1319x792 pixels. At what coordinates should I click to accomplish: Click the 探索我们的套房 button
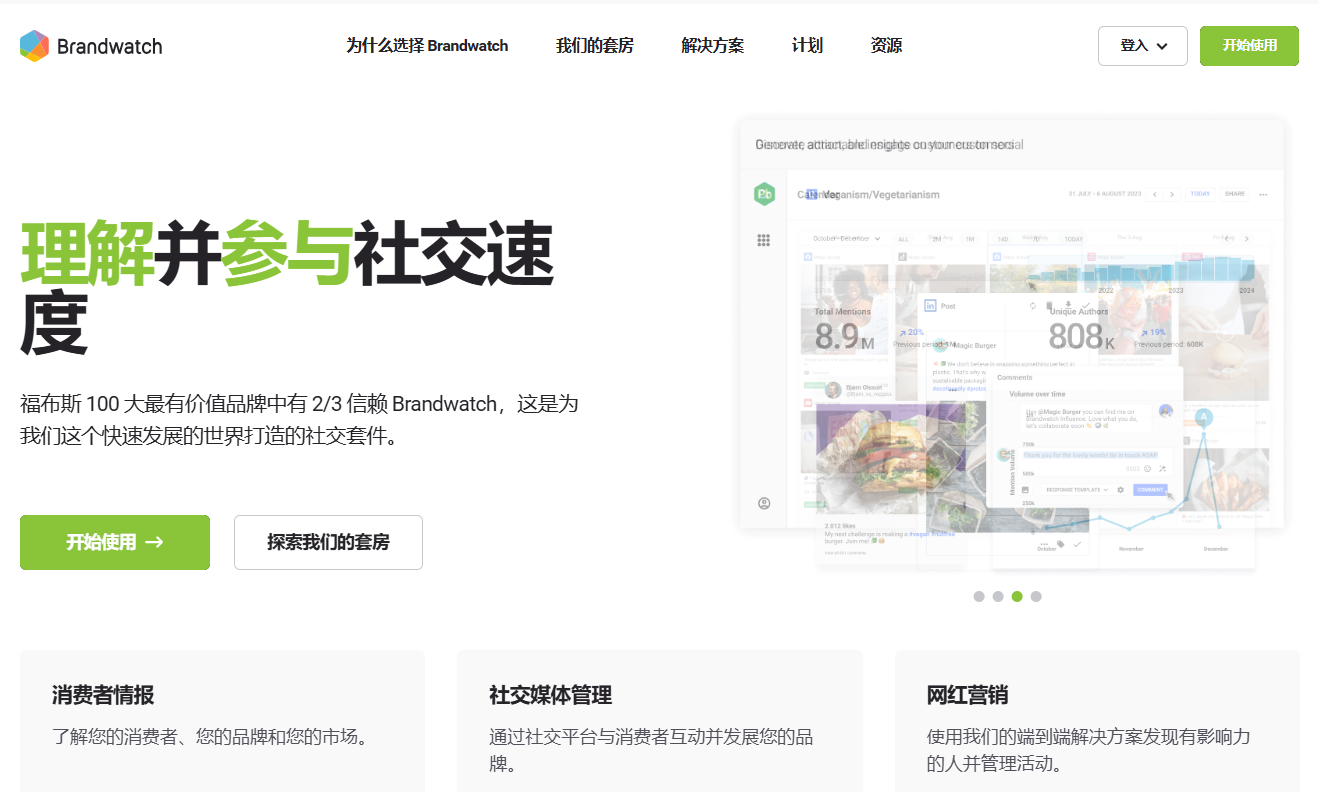(328, 542)
